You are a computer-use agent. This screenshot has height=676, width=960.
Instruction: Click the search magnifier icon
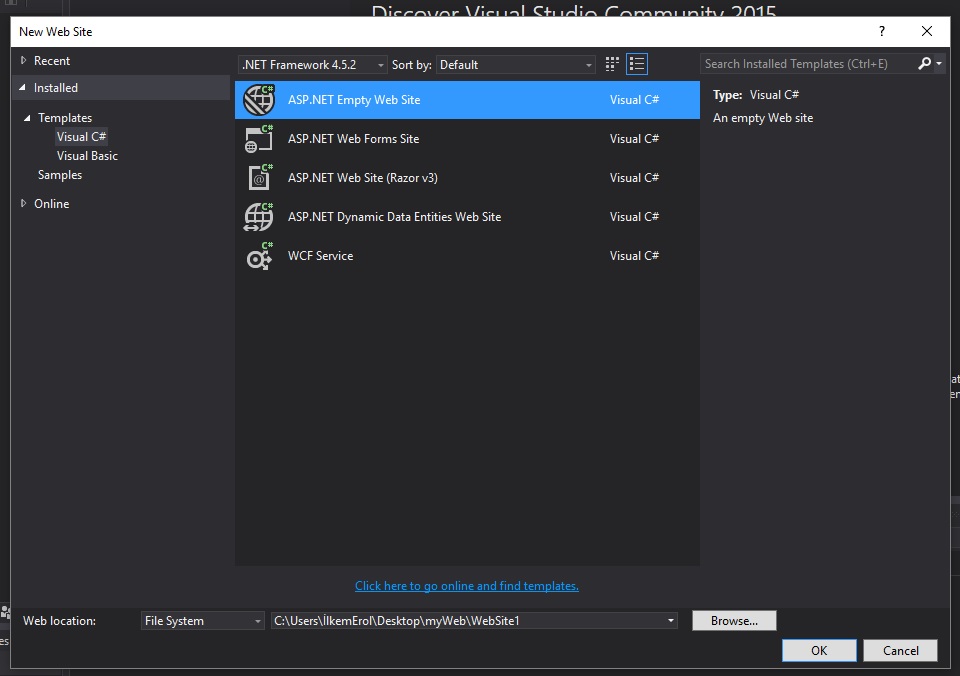tap(924, 64)
